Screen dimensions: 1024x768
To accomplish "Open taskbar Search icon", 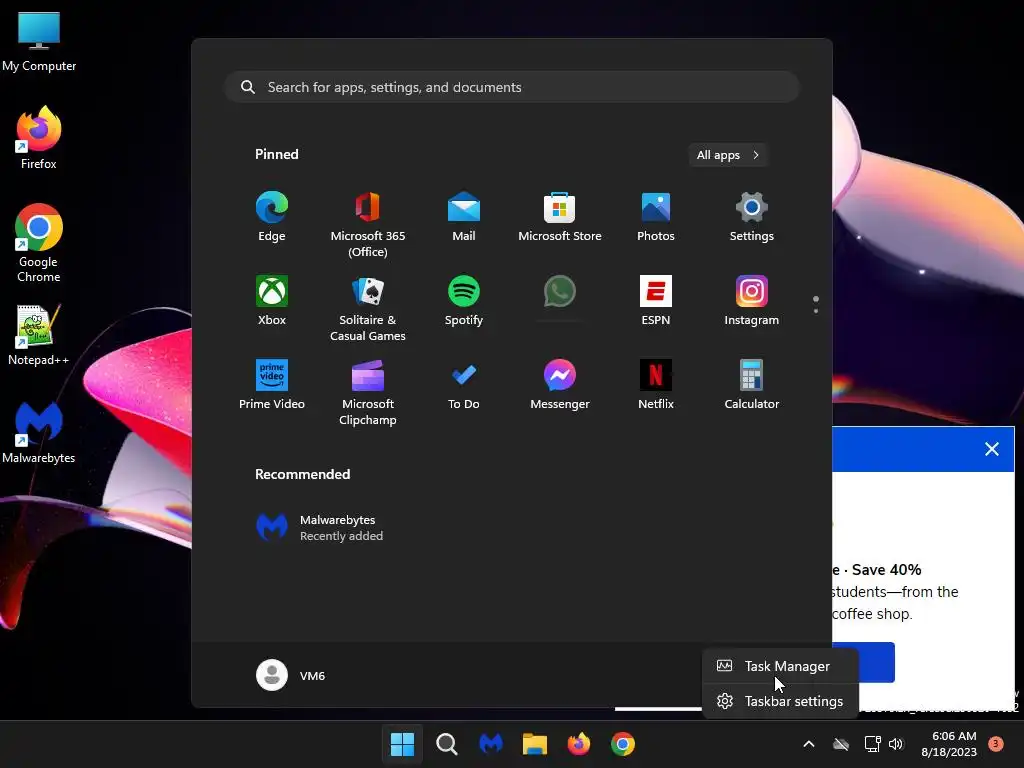I will click(x=447, y=744).
